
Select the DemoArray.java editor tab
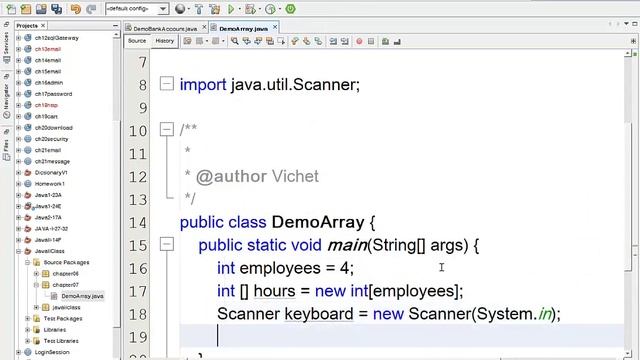[243, 29]
